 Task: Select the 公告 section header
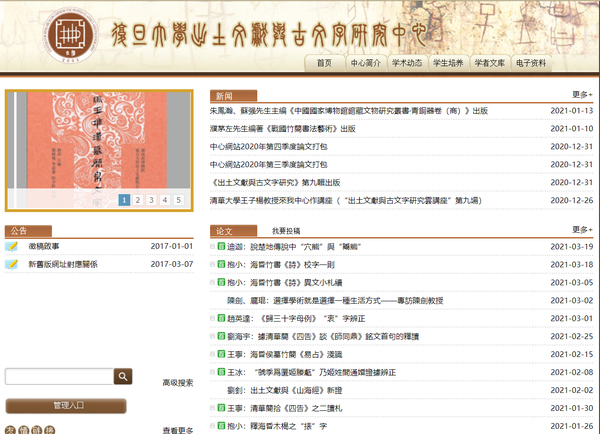(x=28, y=231)
